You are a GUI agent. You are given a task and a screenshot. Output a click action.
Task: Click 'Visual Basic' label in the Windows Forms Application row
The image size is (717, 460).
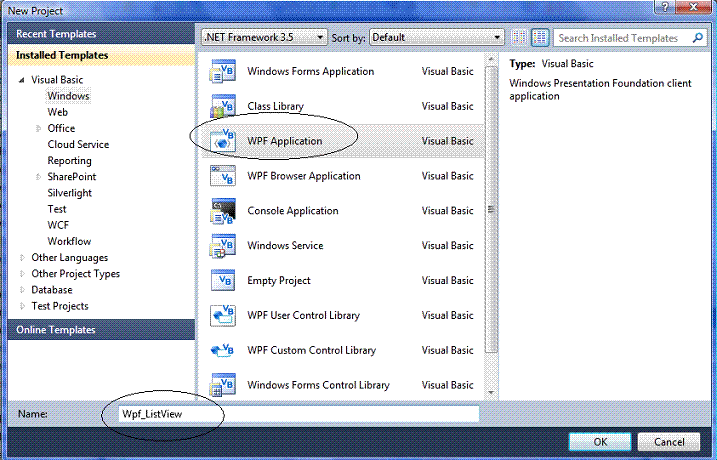447,71
